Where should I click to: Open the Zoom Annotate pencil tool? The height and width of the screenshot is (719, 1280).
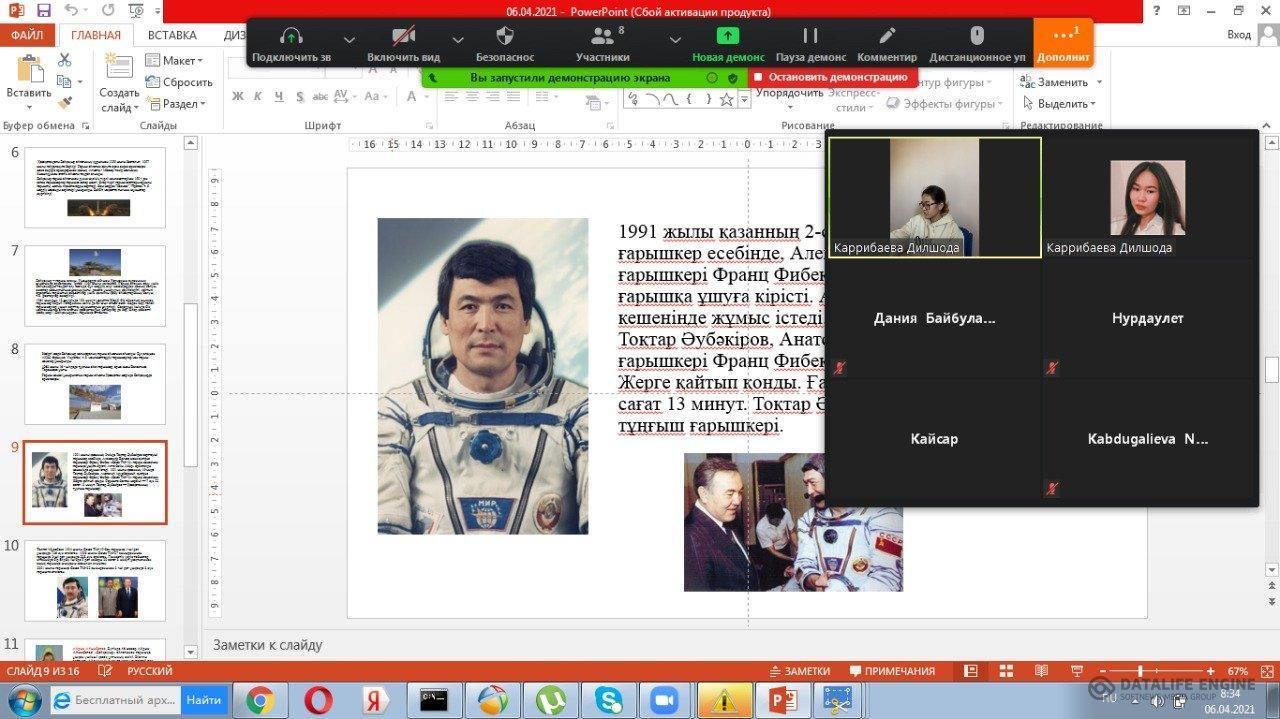coord(887,37)
